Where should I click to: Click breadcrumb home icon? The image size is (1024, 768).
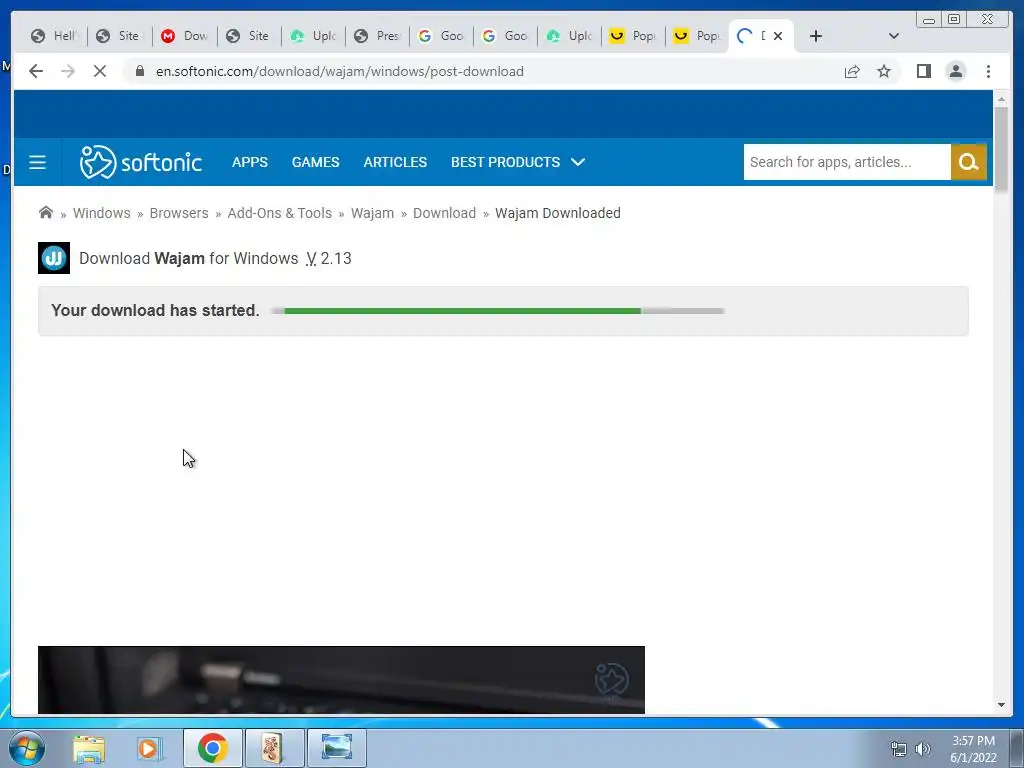click(46, 212)
